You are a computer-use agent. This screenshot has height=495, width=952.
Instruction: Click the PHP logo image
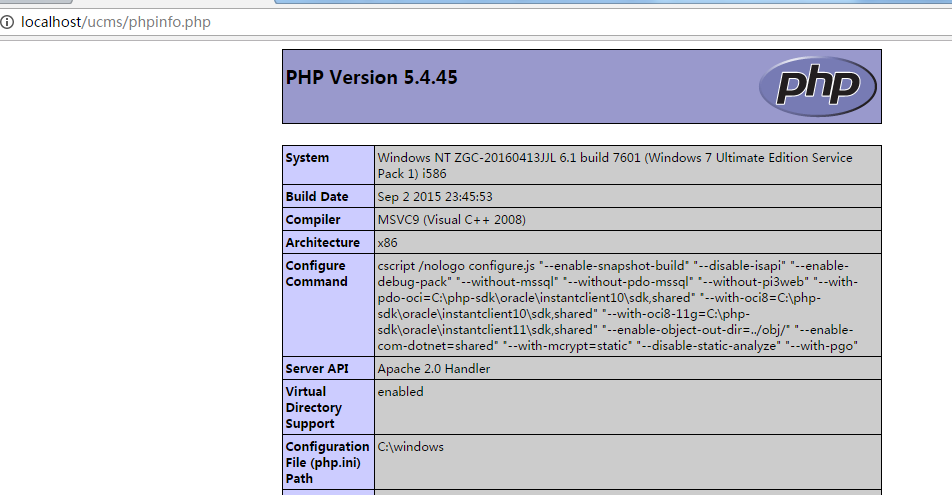[818, 86]
